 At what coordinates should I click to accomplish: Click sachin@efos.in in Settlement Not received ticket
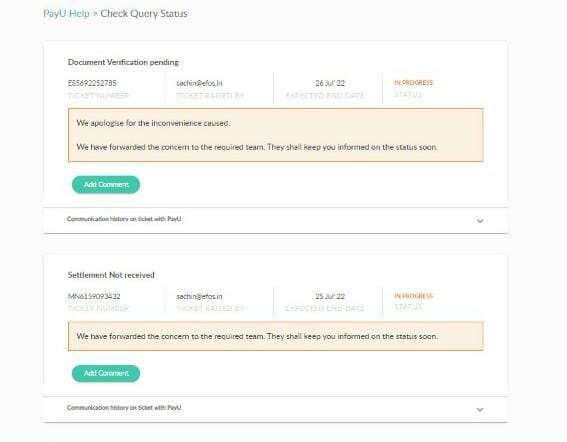(199, 296)
